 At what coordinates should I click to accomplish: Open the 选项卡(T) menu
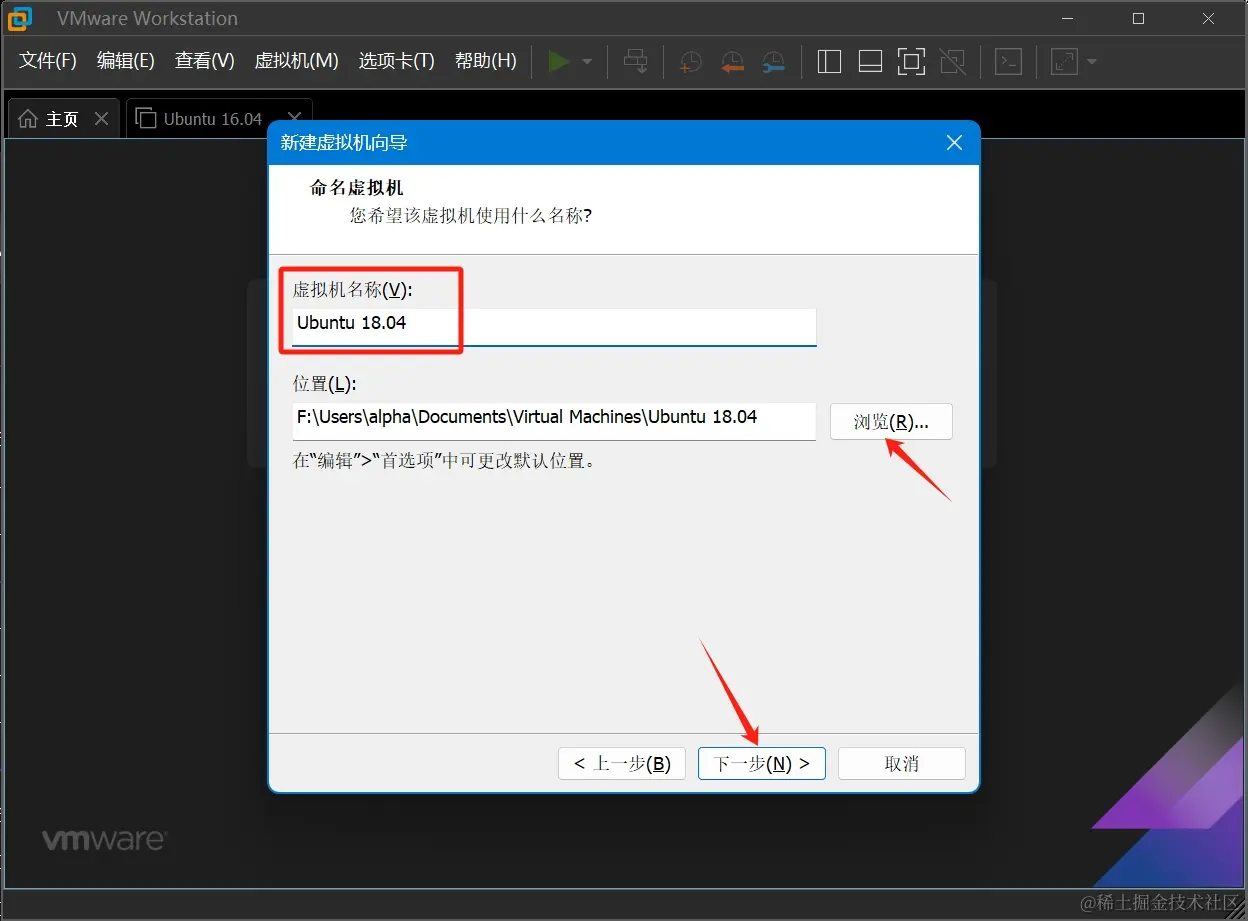click(397, 61)
